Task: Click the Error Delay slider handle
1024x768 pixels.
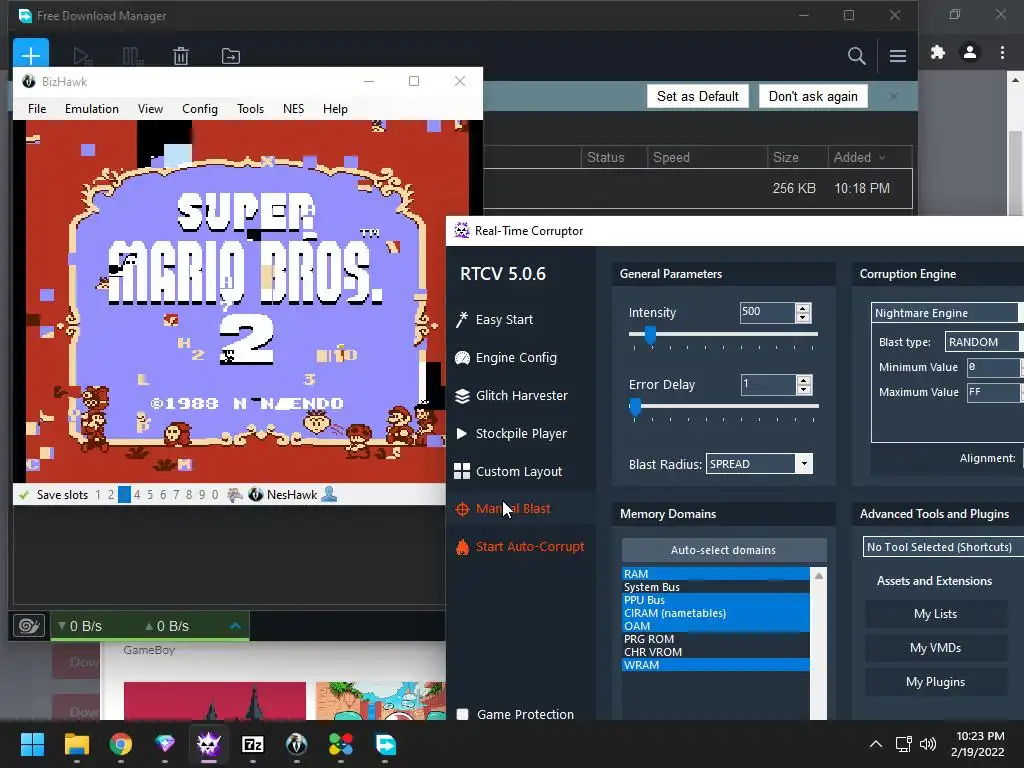Action: pos(635,407)
